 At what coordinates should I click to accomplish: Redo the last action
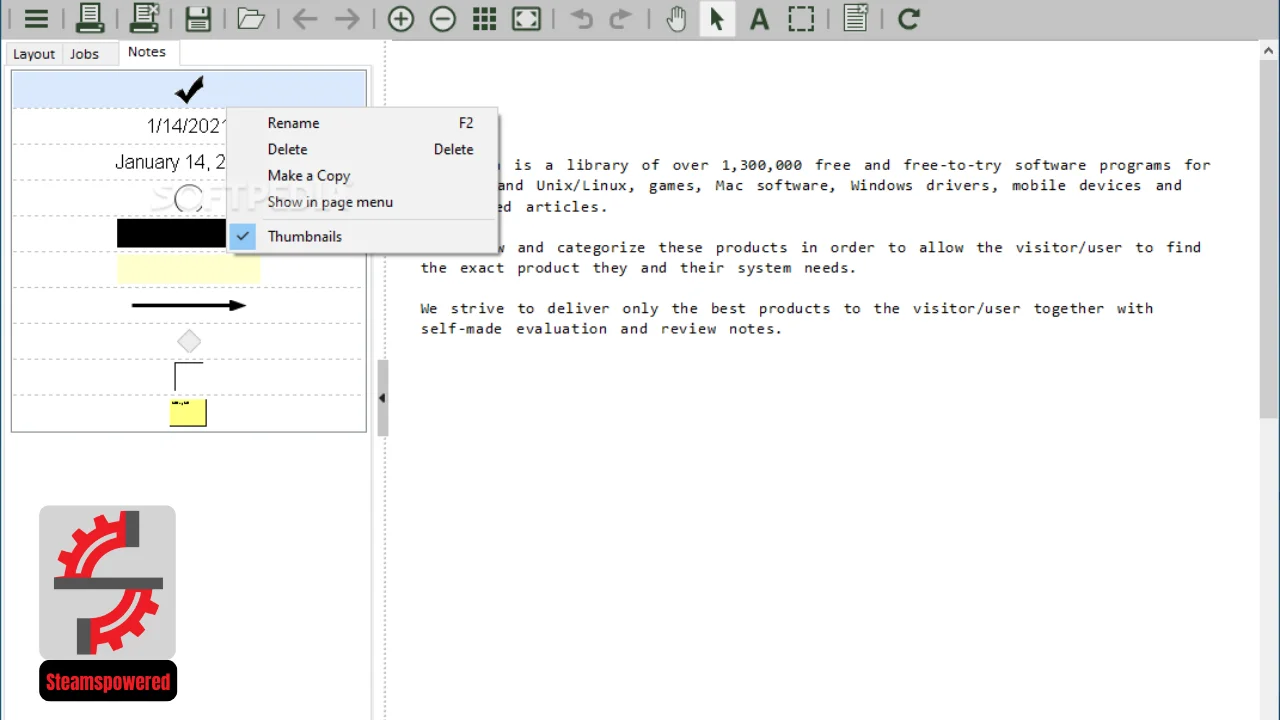click(x=621, y=18)
